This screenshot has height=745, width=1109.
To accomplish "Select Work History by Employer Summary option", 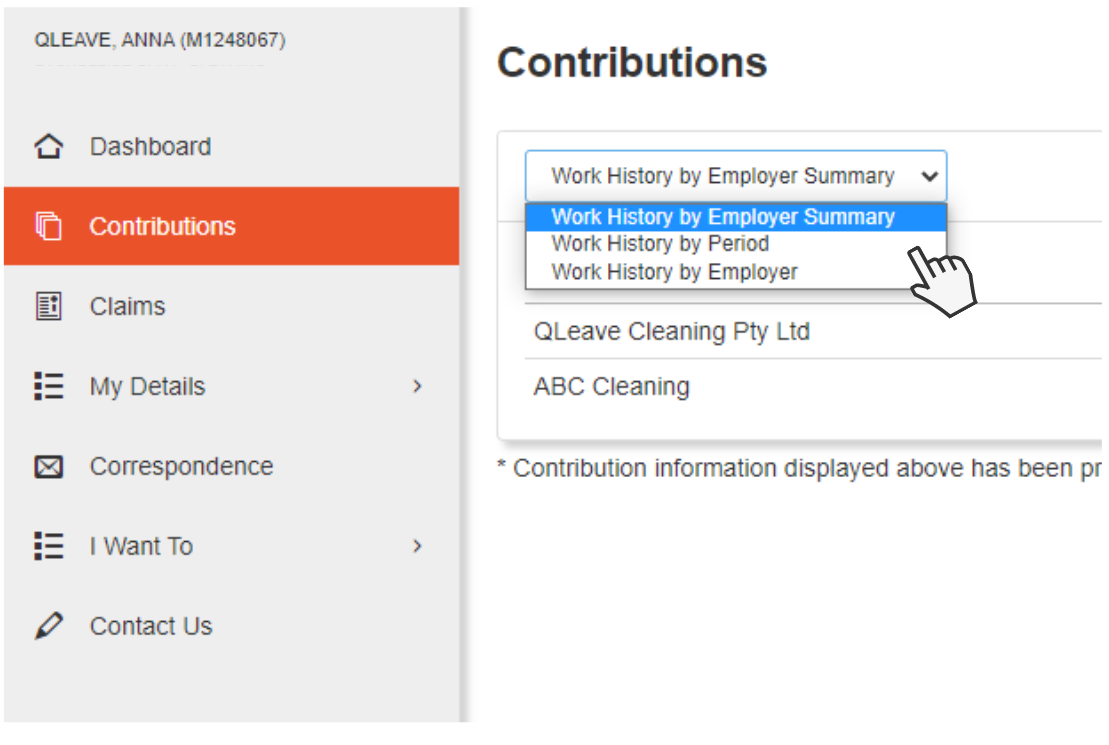I will click(x=722, y=217).
